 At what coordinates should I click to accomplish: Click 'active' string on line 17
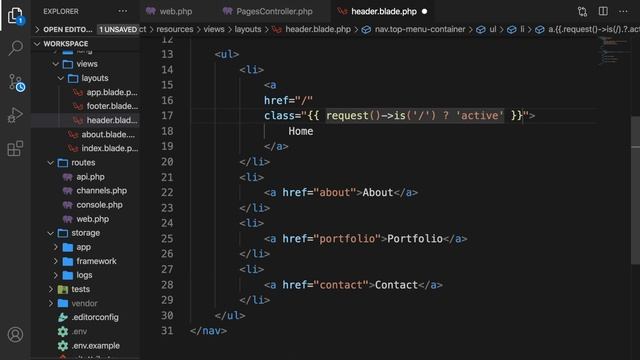[480, 116]
